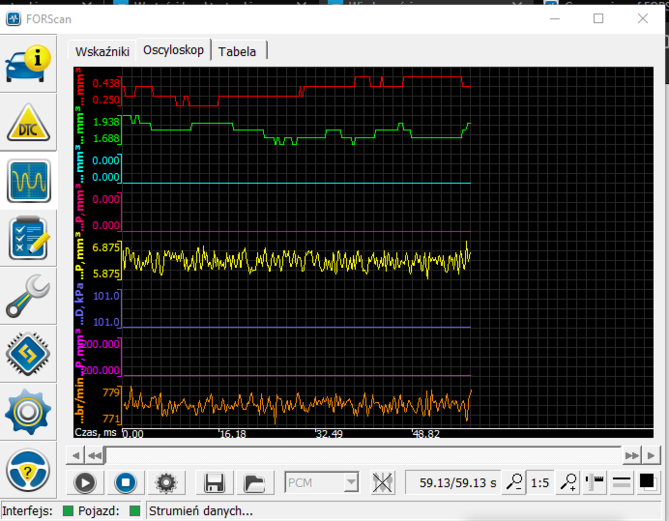Open the DTC trouble codes section
This screenshot has width=669, height=521.
click(x=28, y=122)
